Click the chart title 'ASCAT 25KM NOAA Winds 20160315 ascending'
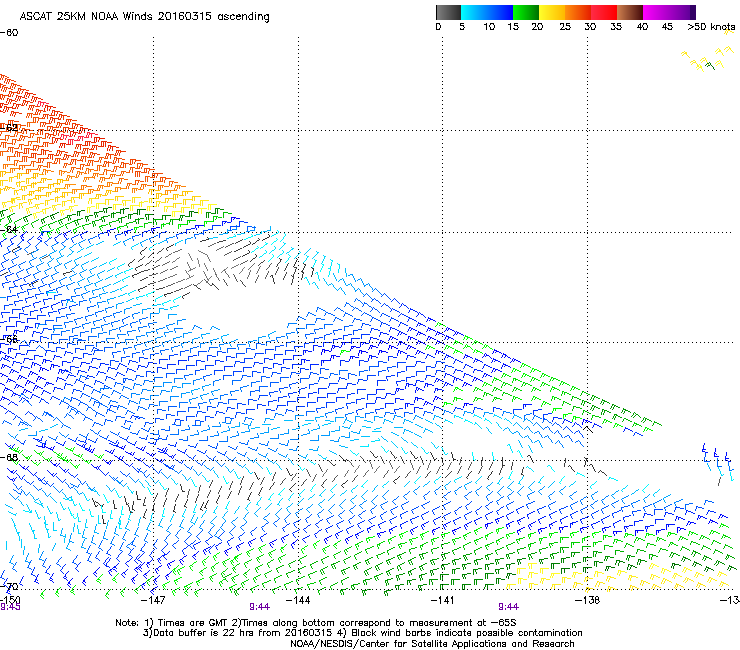The width and height of the screenshot is (740, 650). (x=144, y=16)
